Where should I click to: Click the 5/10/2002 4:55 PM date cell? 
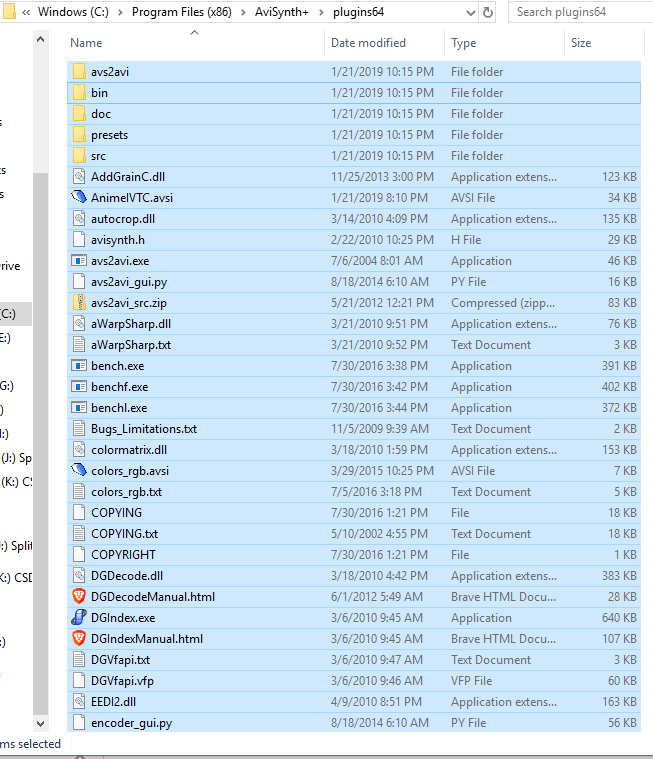[x=380, y=533]
